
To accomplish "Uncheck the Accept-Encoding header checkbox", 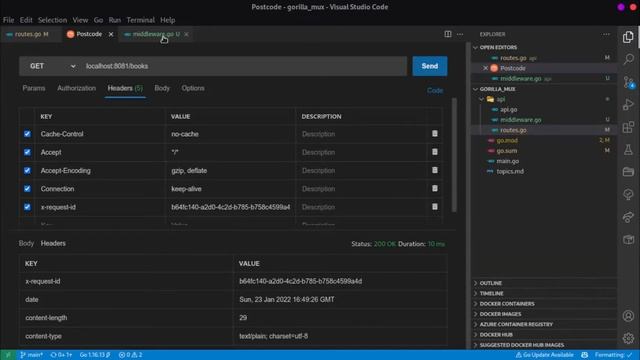I will click(x=27, y=170).
